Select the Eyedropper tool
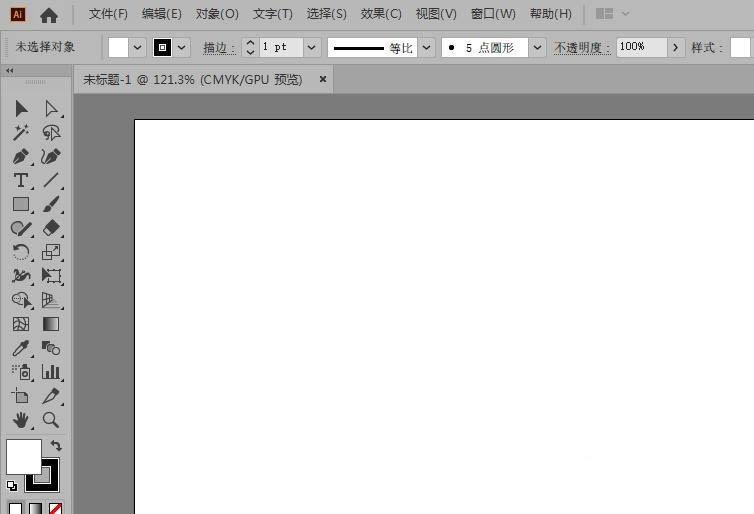The width and height of the screenshot is (754, 514). tap(21, 348)
